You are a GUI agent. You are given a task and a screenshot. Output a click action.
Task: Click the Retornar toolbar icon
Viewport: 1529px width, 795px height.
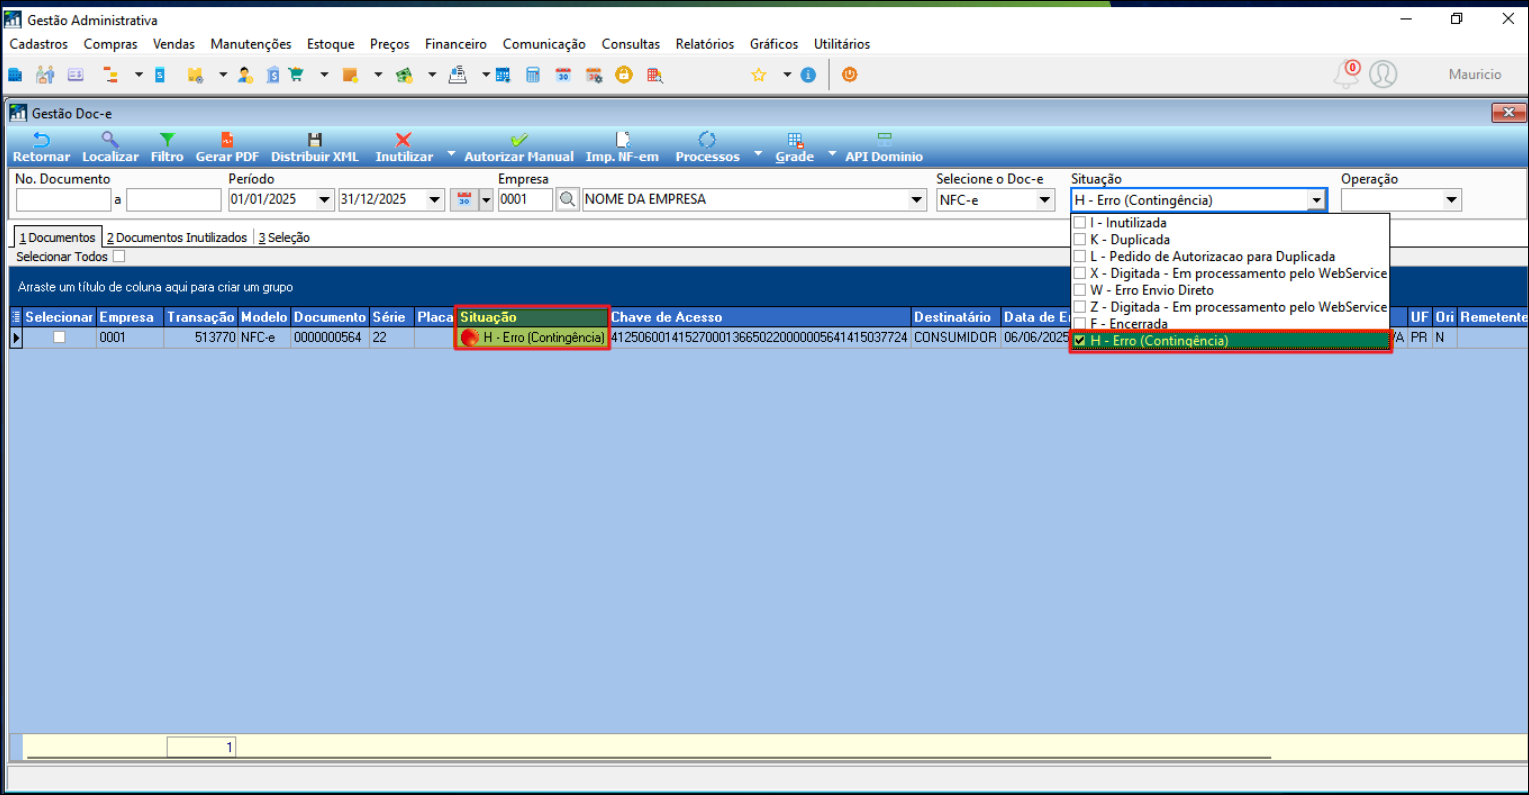click(41, 141)
